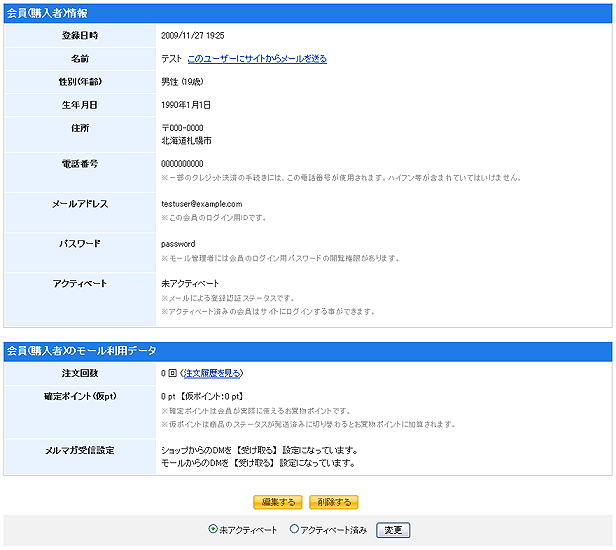Click the registration date 2009/11/27 19:25

[192, 36]
